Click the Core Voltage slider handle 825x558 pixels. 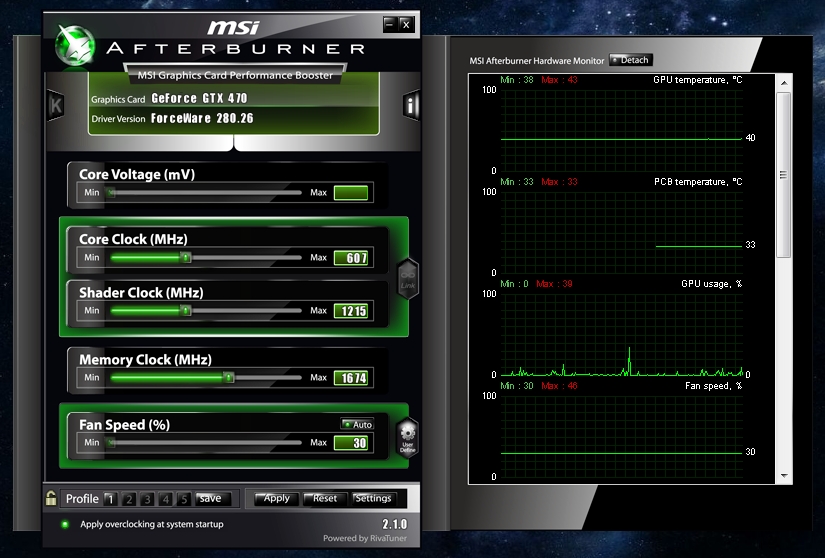click(111, 192)
